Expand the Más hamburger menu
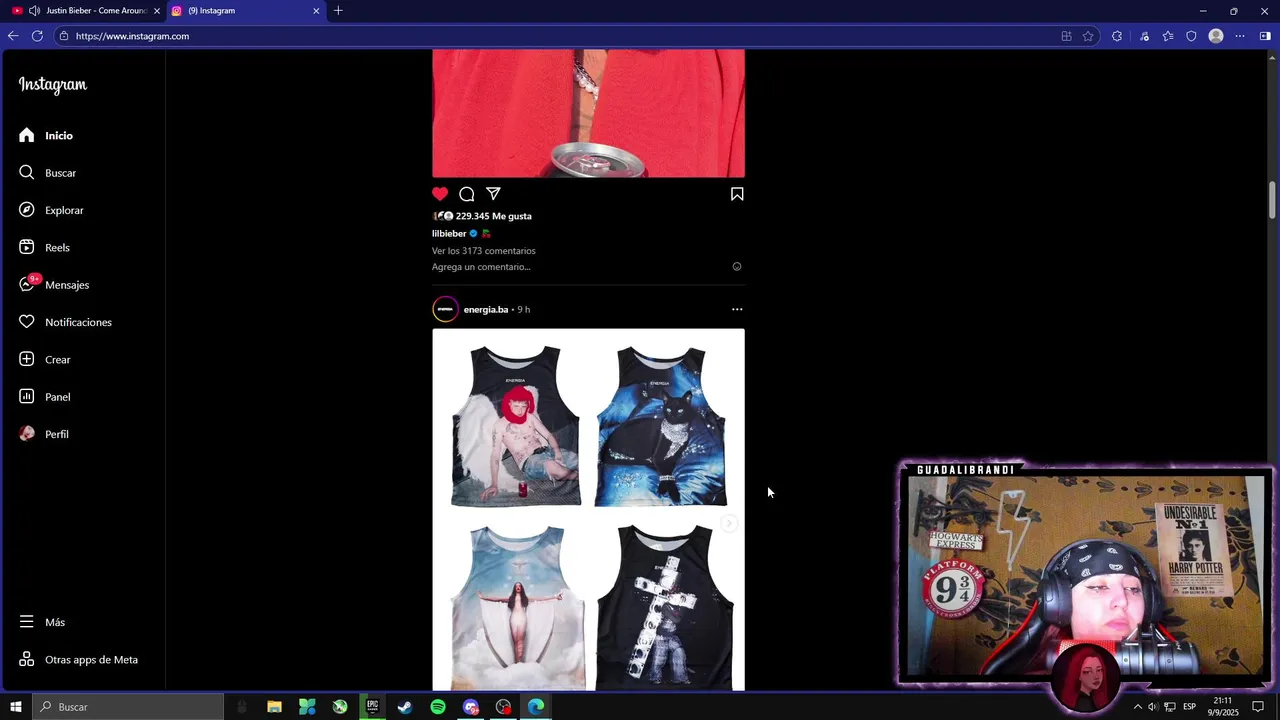This screenshot has width=1280, height=720. (x=27, y=622)
